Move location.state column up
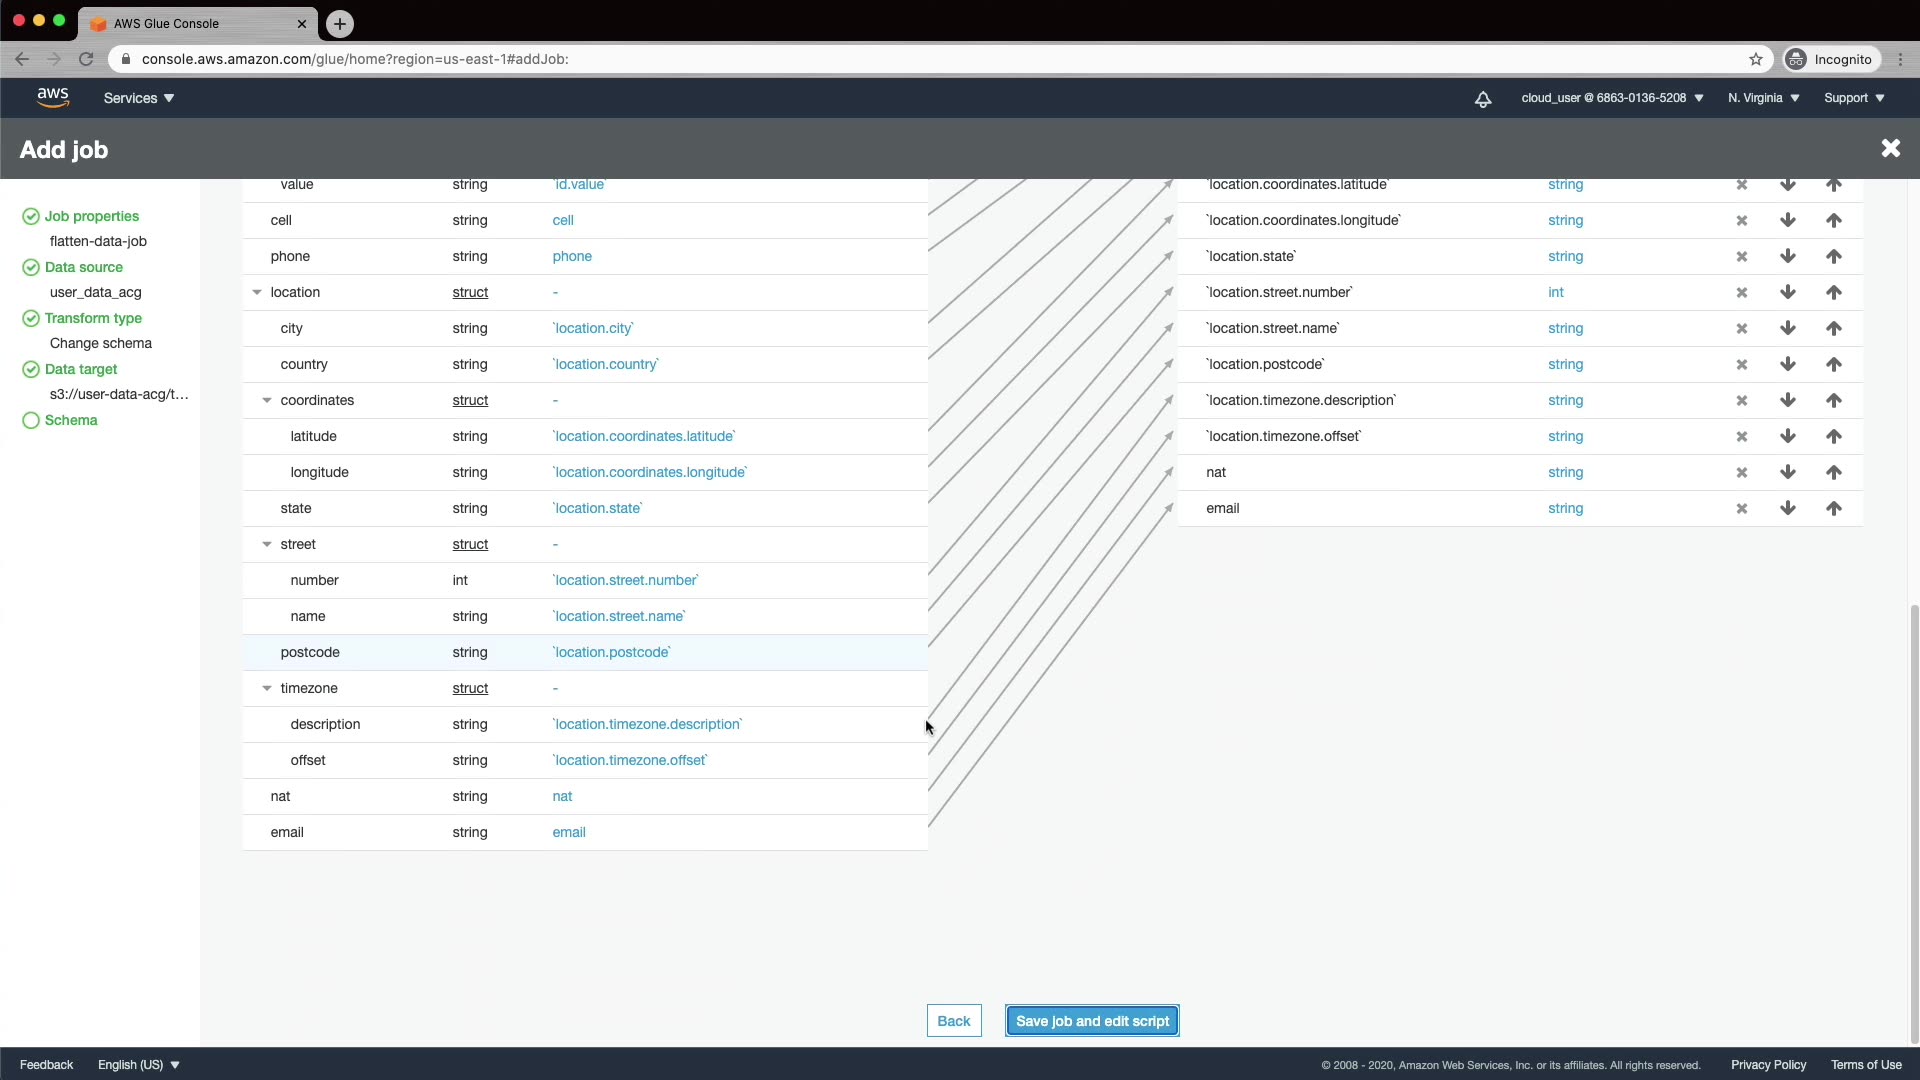Image resolution: width=1920 pixels, height=1080 pixels. pyautogui.click(x=1833, y=256)
